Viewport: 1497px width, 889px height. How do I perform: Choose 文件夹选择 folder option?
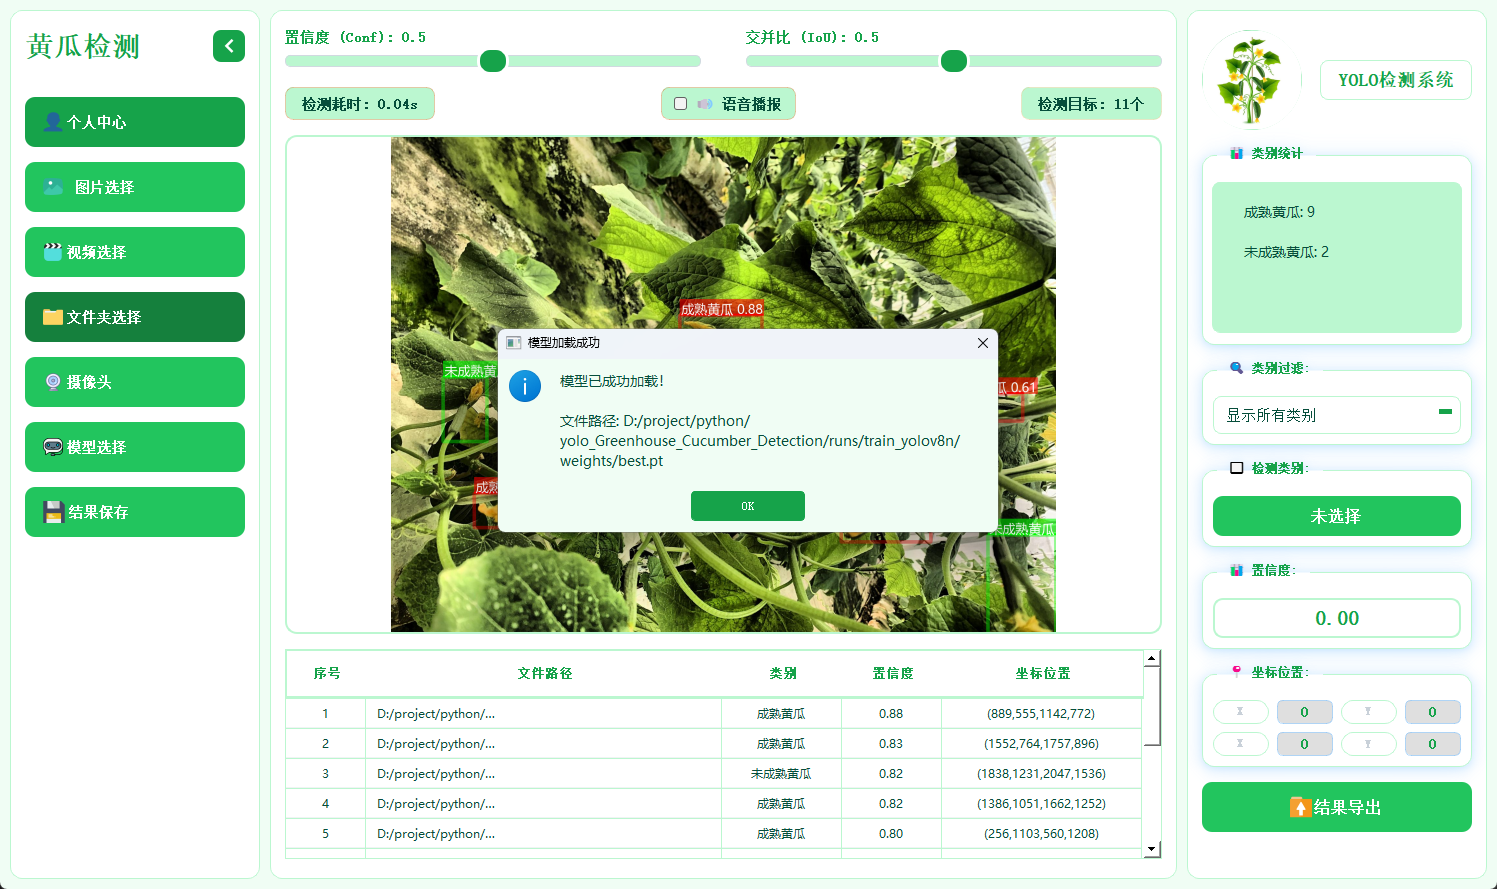coord(135,317)
